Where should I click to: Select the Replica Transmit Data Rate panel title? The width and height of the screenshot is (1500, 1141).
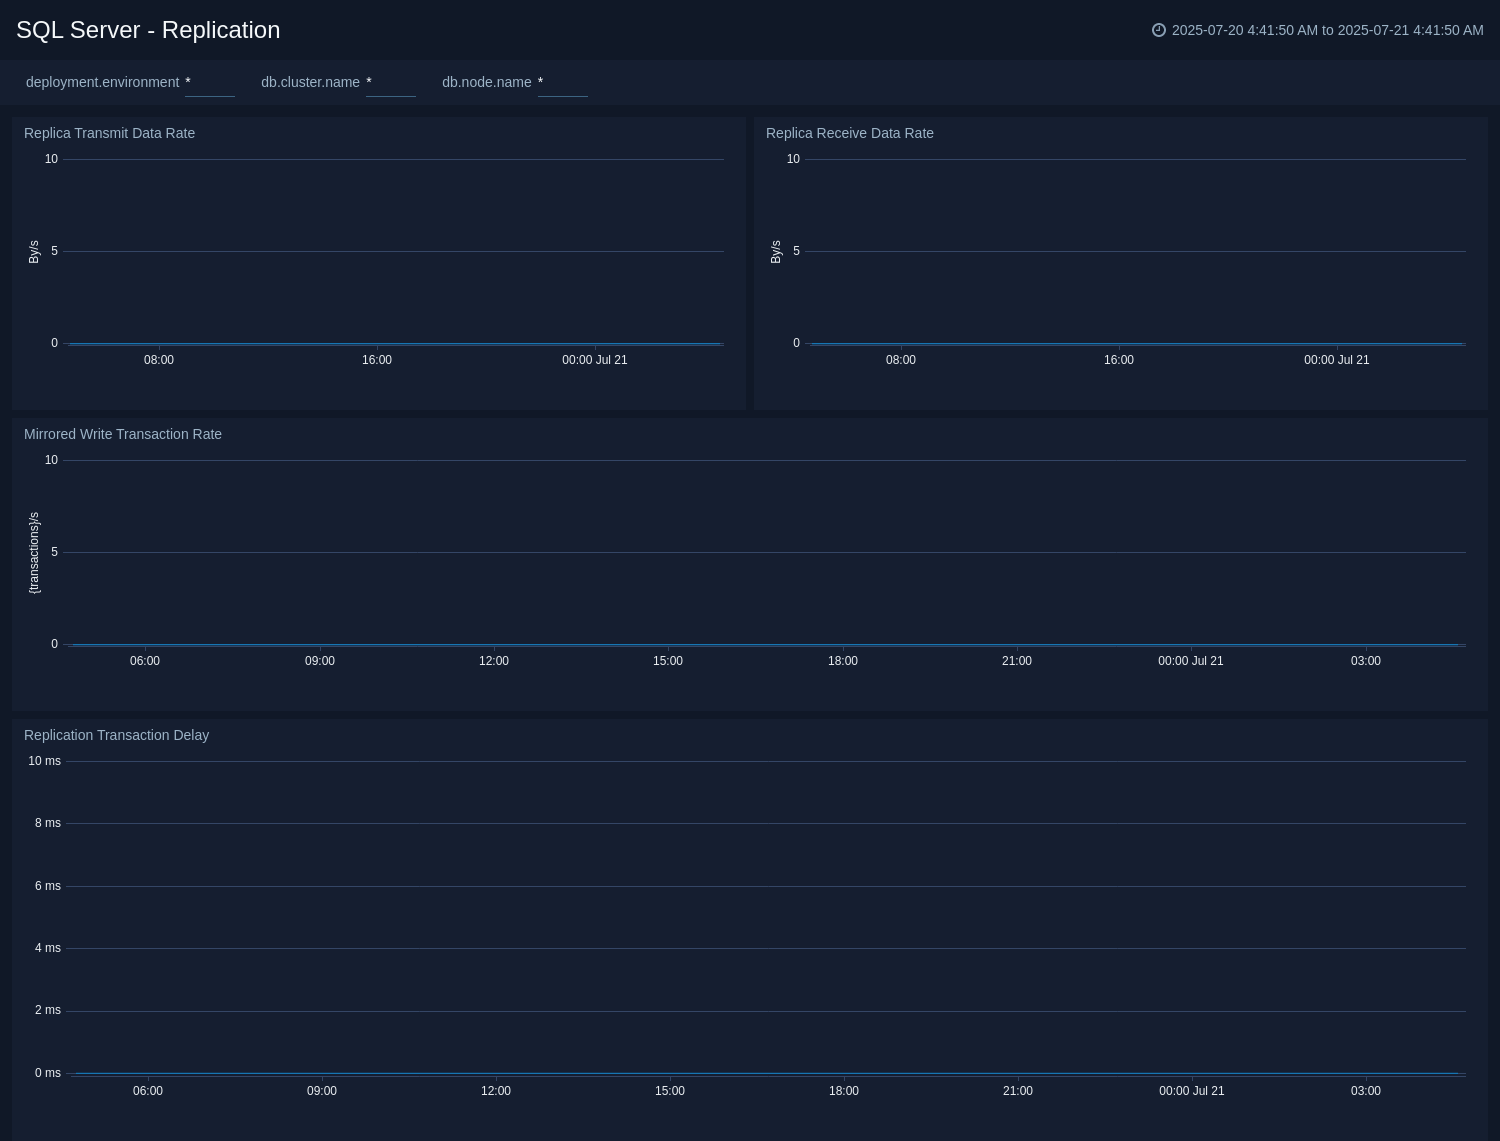[x=109, y=133]
